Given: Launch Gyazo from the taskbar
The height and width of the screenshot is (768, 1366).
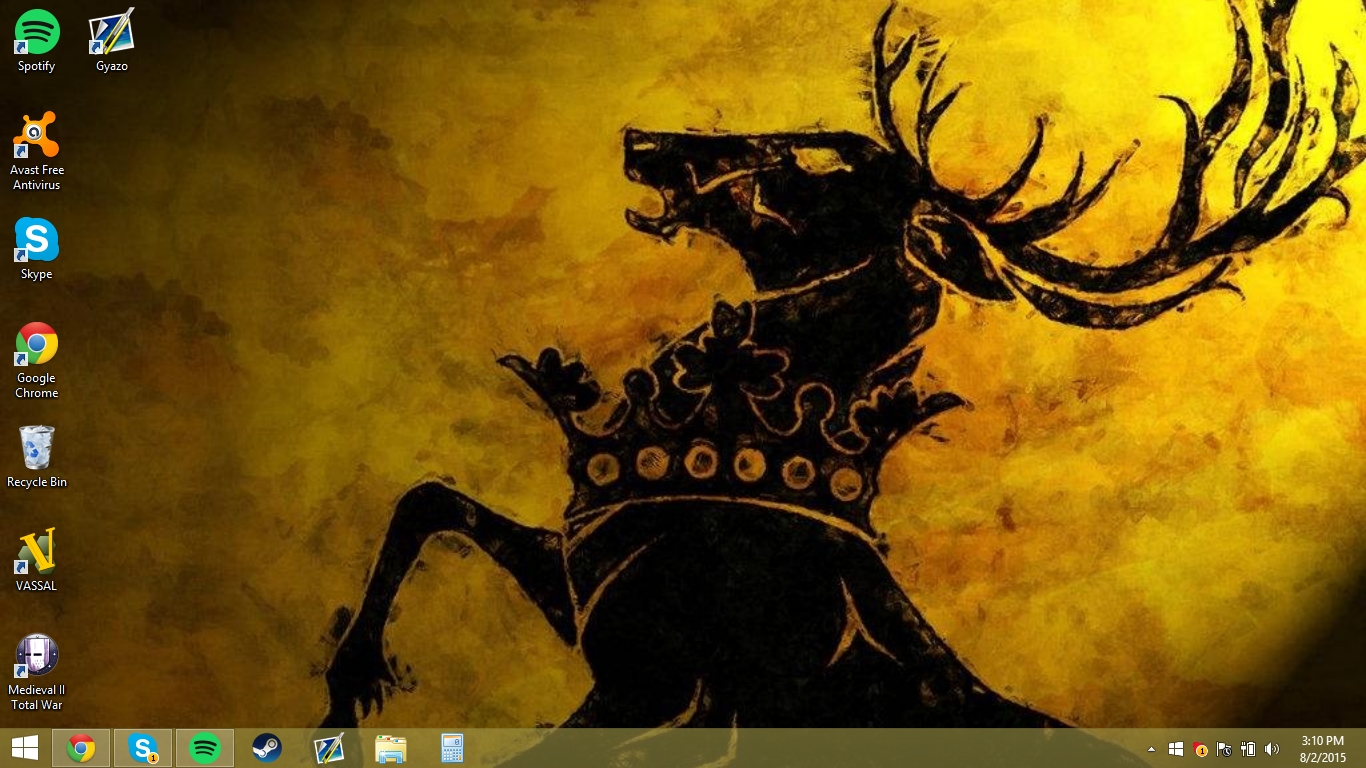Looking at the screenshot, I should [329, 748].
